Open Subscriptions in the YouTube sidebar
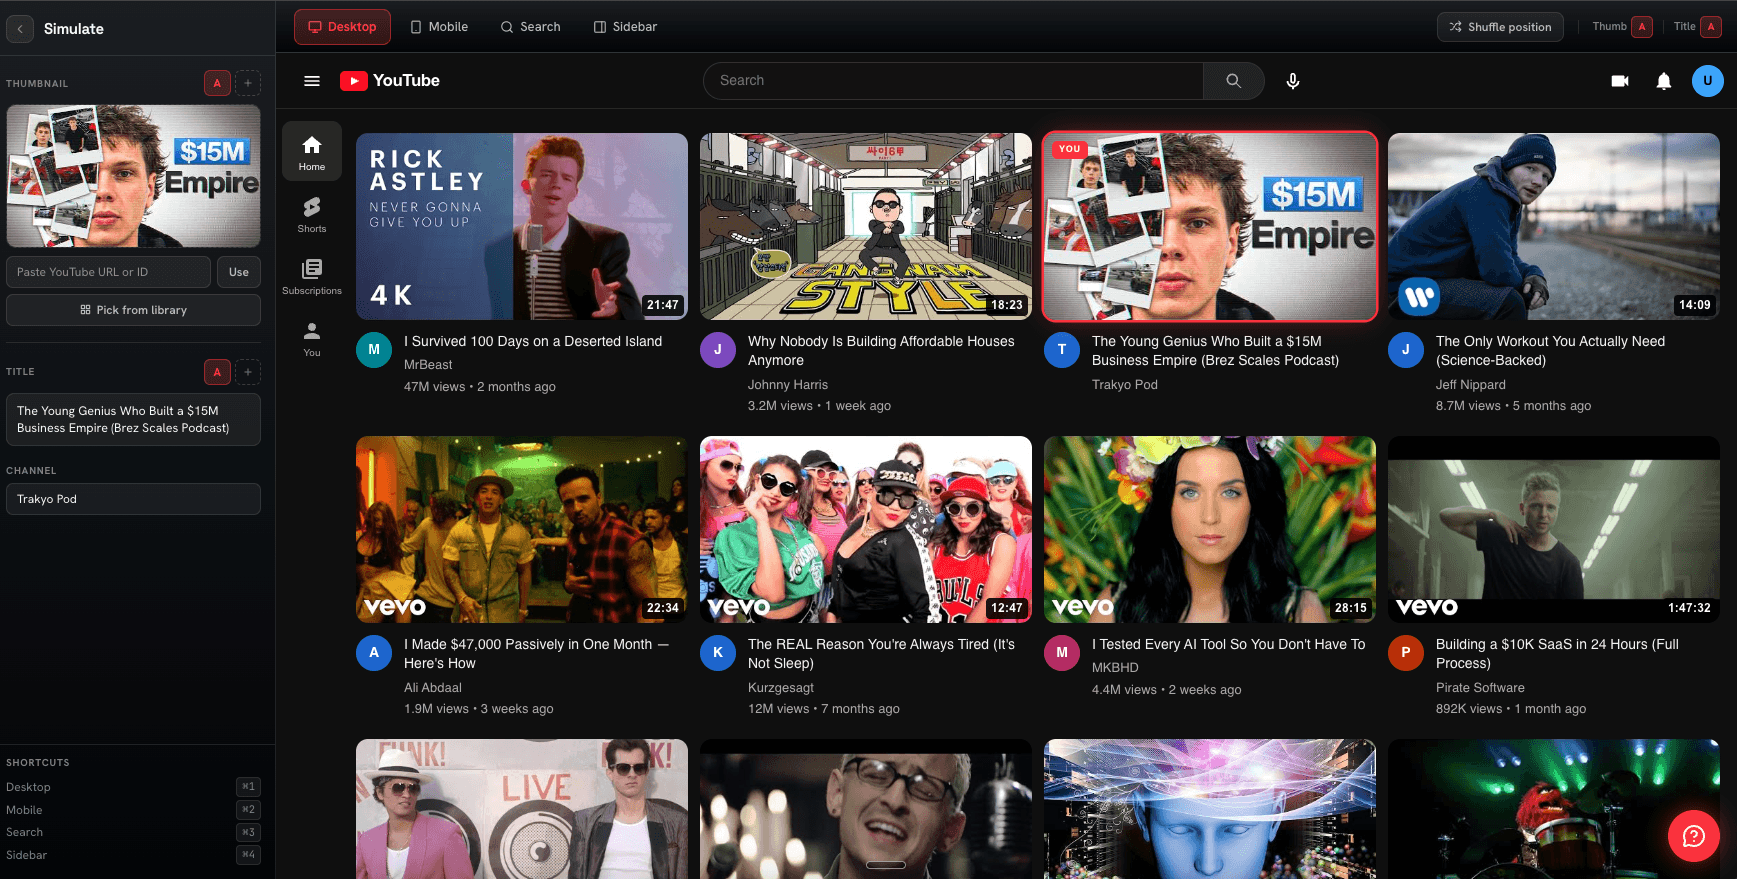The height and width of the screenshot is (879, 1737). (x=312, y=276)
